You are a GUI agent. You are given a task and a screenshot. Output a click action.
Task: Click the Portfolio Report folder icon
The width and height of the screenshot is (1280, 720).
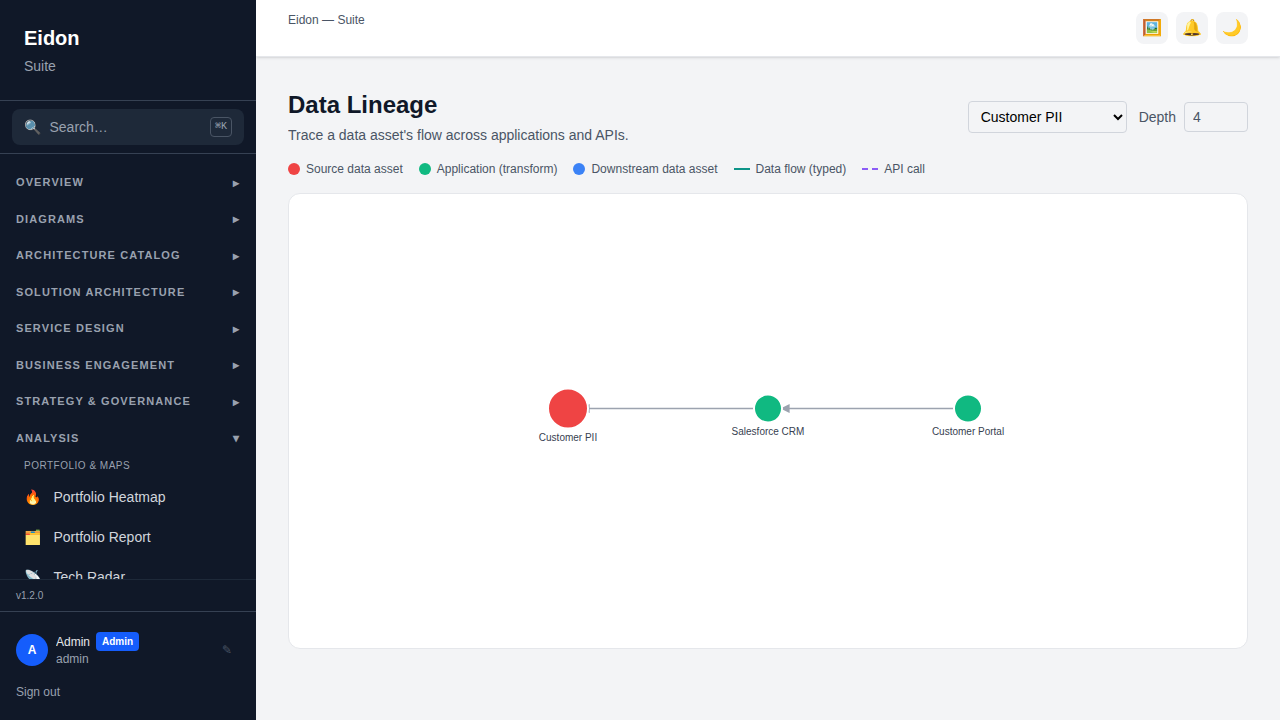point(32,537)
